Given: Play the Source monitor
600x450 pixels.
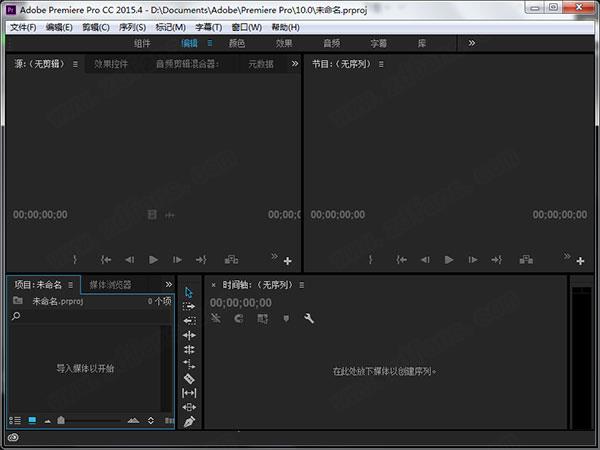Looking at the screenshot, I should [153, 260].
